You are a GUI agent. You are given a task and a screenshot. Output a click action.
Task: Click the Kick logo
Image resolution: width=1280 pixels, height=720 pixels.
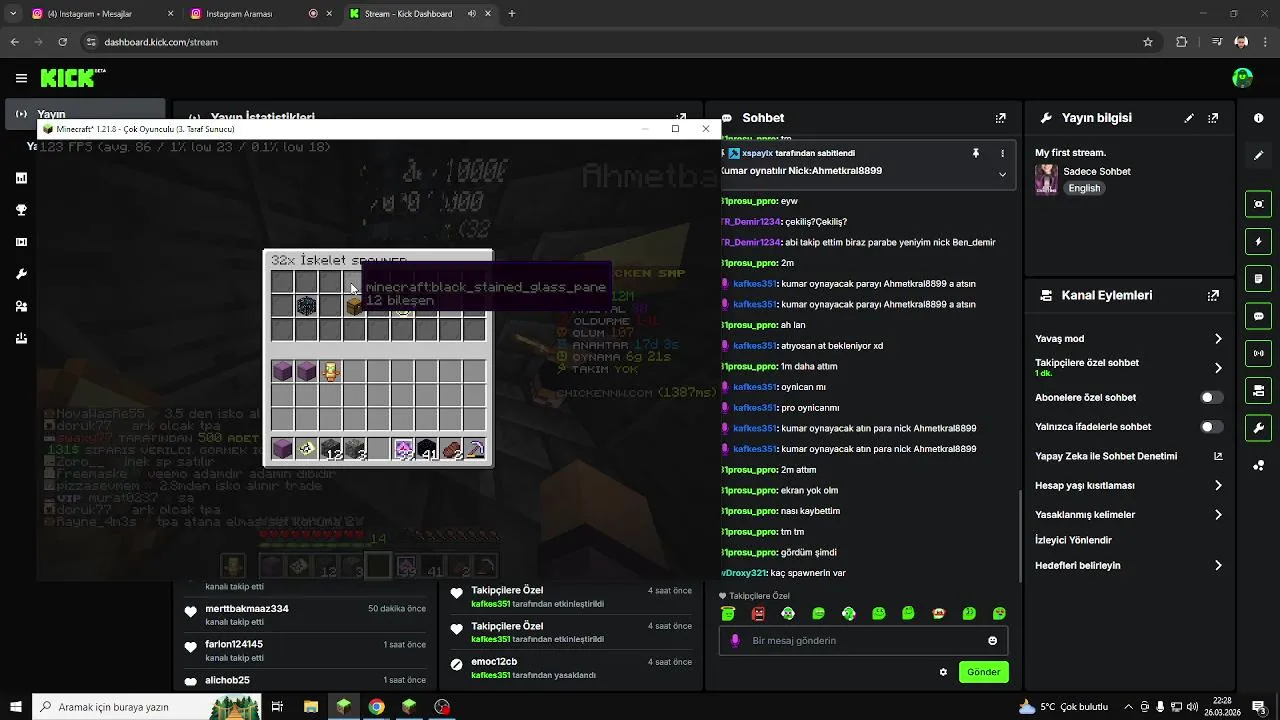(x=73, y=78)
